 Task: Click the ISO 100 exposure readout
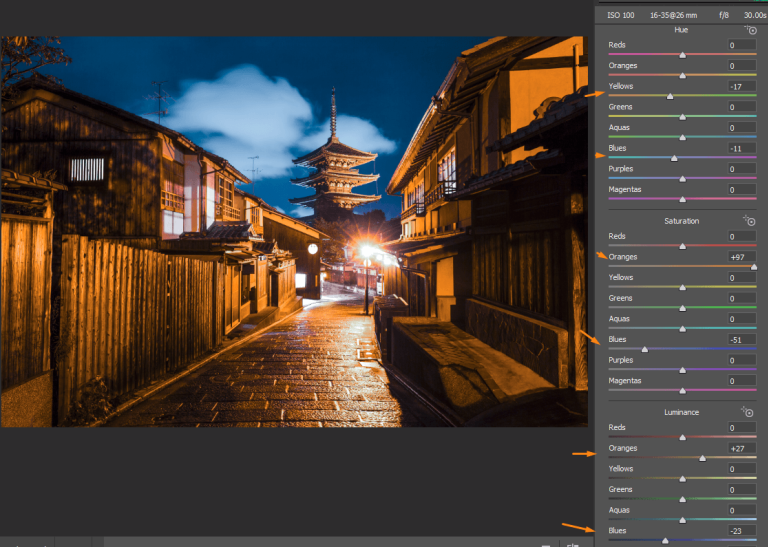(621, 15)
